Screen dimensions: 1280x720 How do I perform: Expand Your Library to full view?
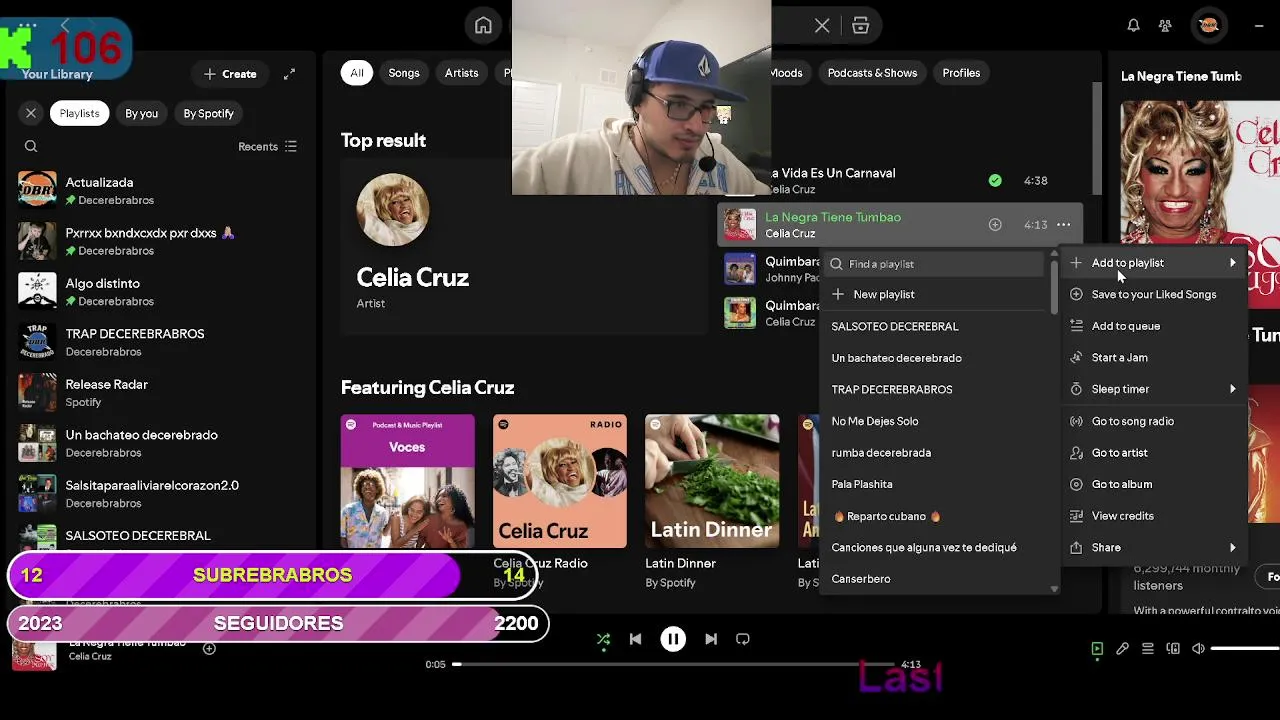(x=289, y=74)
